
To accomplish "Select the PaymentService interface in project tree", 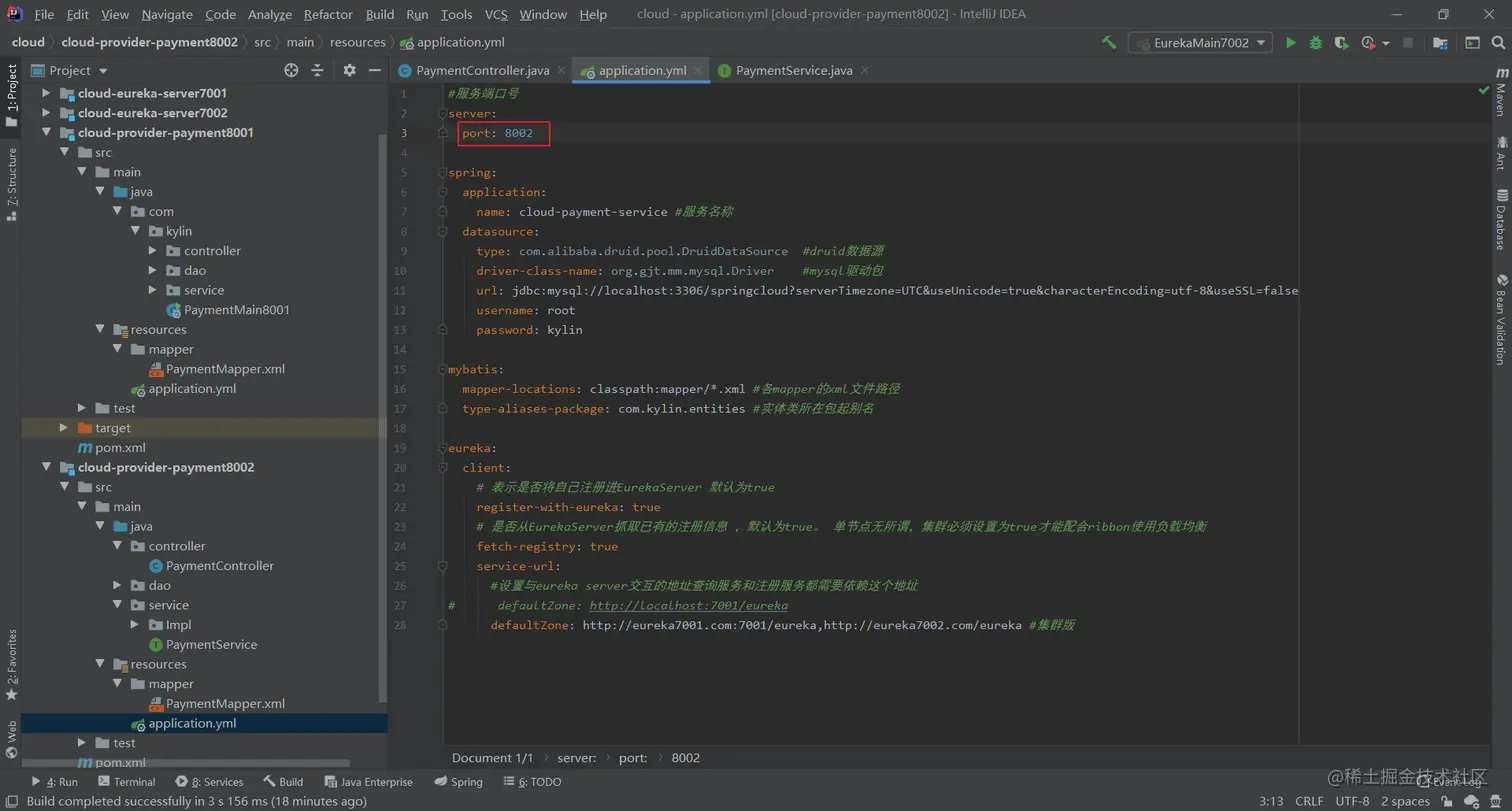I will click(x=203, y=644).
